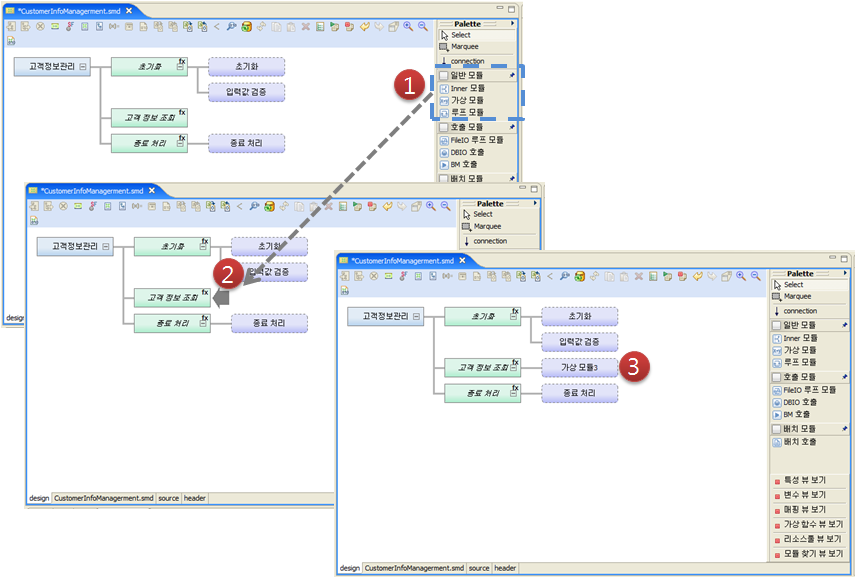Switch to the source tab

tap(480, 568)
